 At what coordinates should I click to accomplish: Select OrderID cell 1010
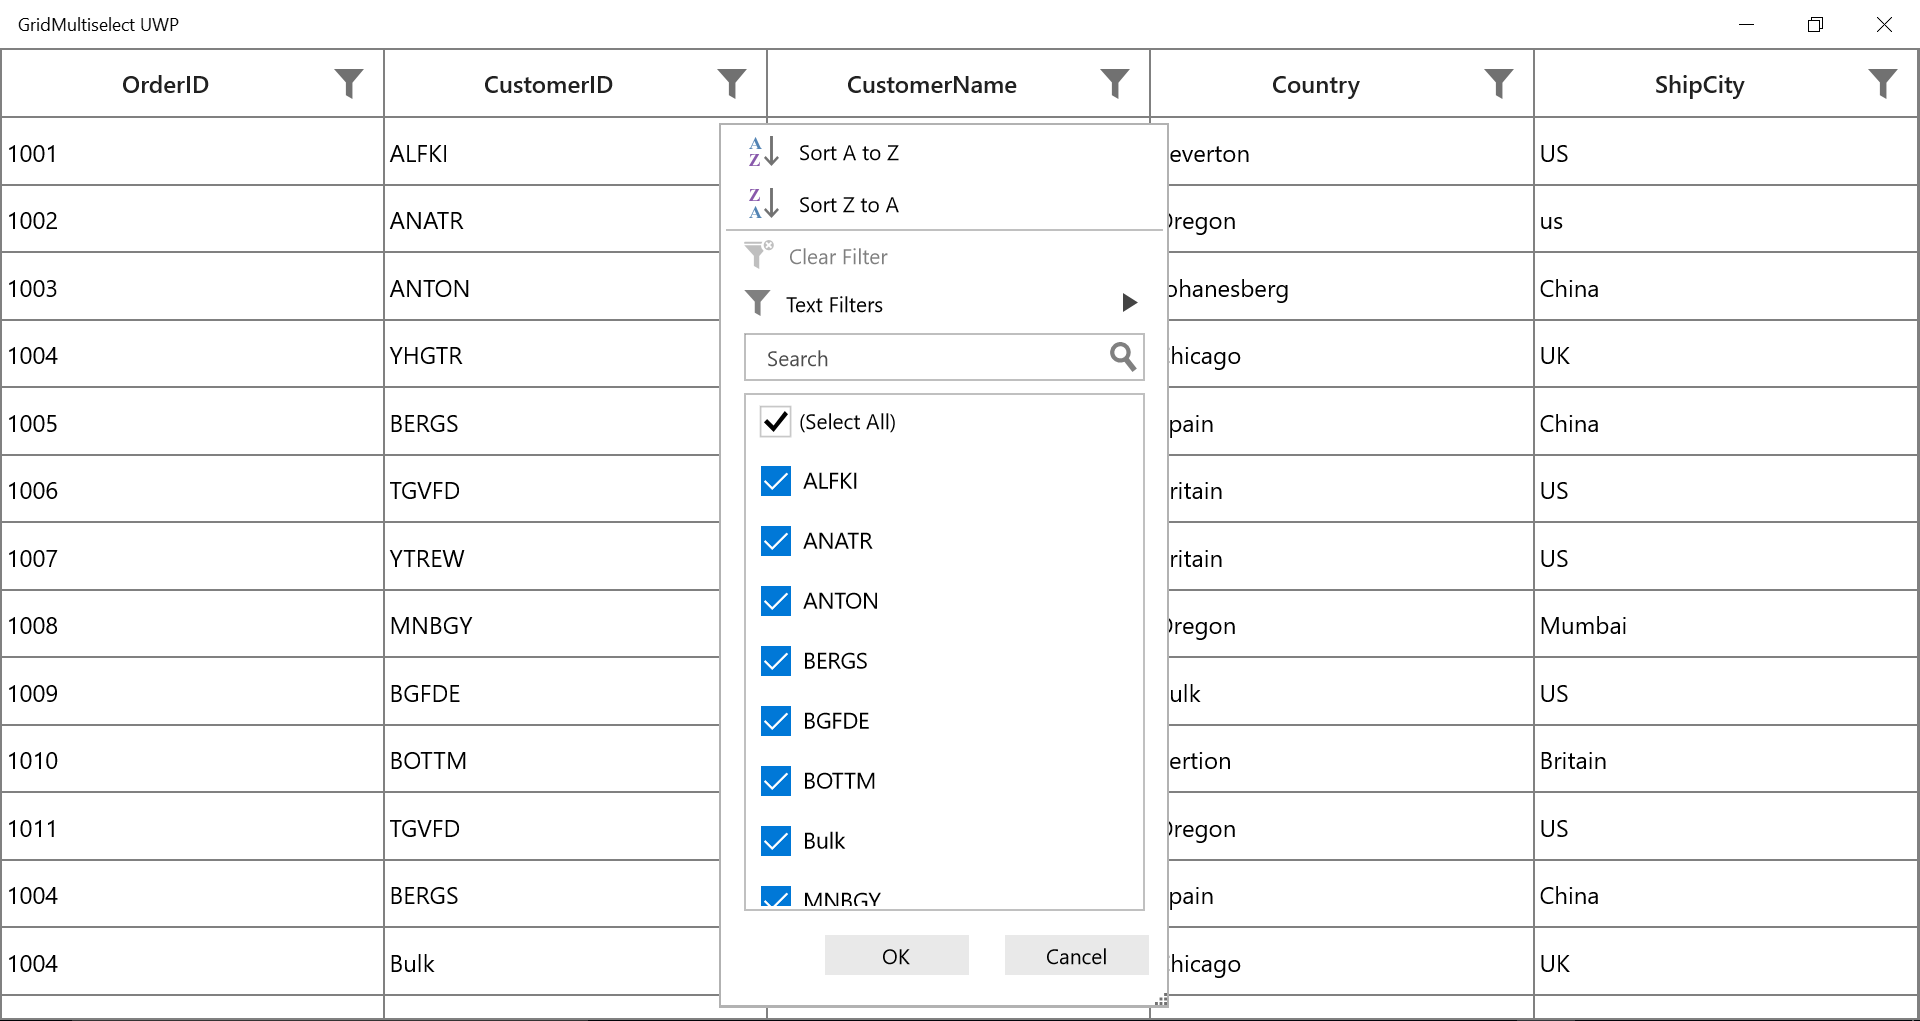(x=192, y=760)
